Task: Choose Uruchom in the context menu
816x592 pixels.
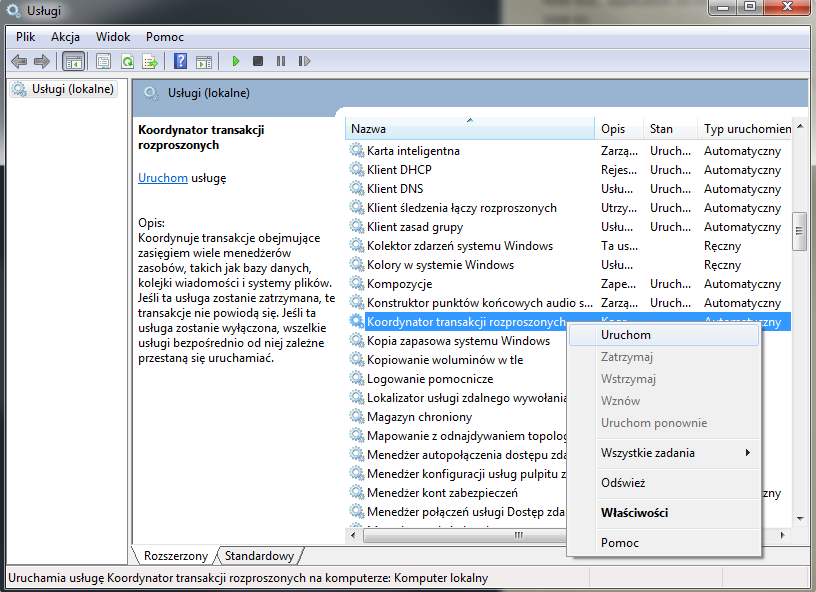Action: coord(664,335)
